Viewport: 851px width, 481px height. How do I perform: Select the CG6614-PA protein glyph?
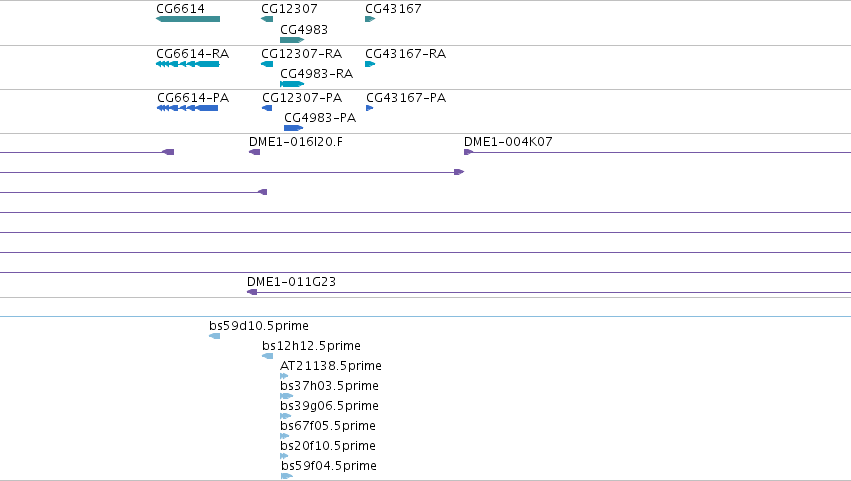(187, 108)
